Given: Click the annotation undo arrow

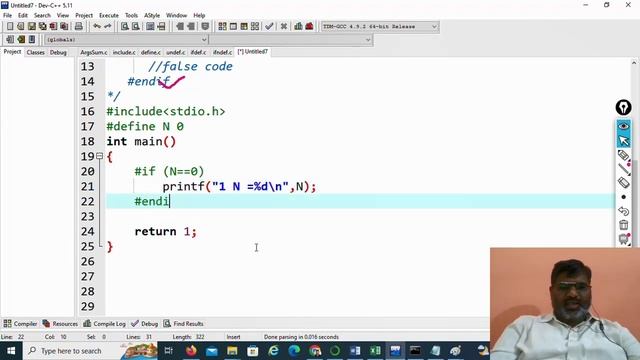Looking at the screenshot, I should click(x=623, y=211).
